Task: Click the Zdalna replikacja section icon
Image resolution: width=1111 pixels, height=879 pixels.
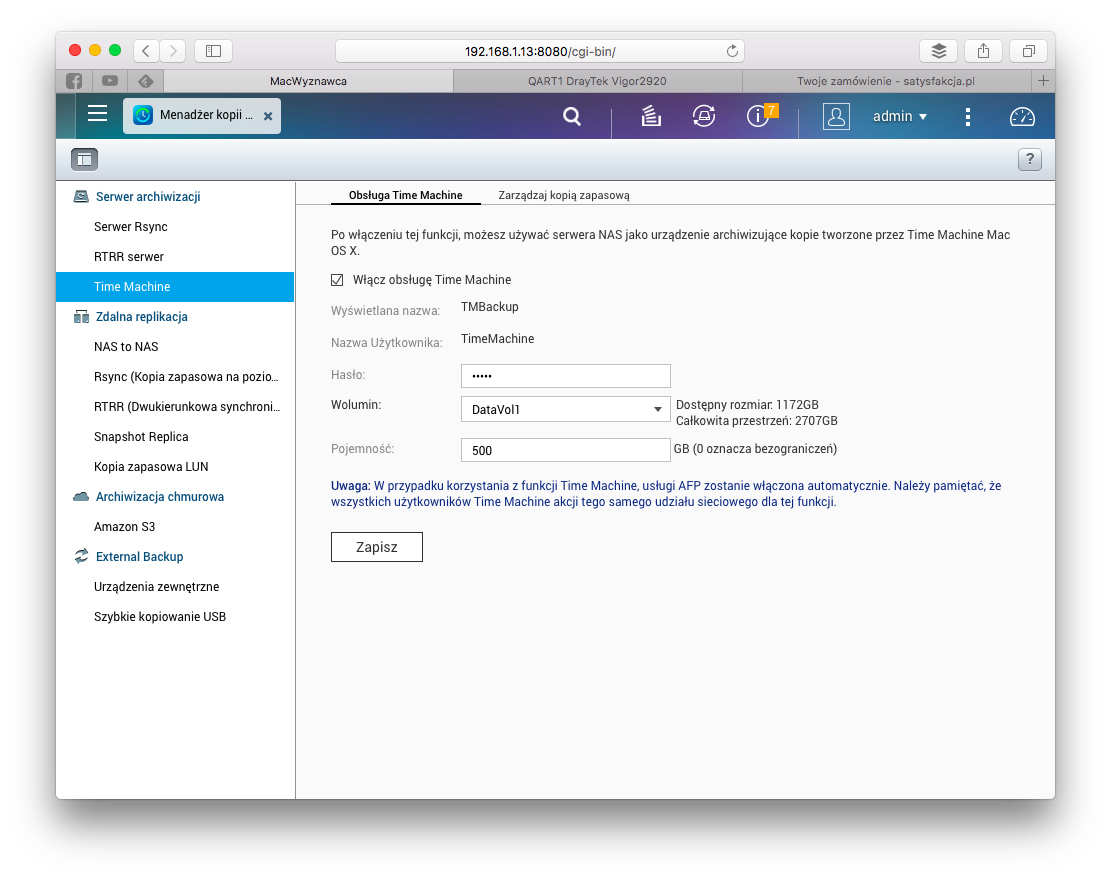Action: 81,317
